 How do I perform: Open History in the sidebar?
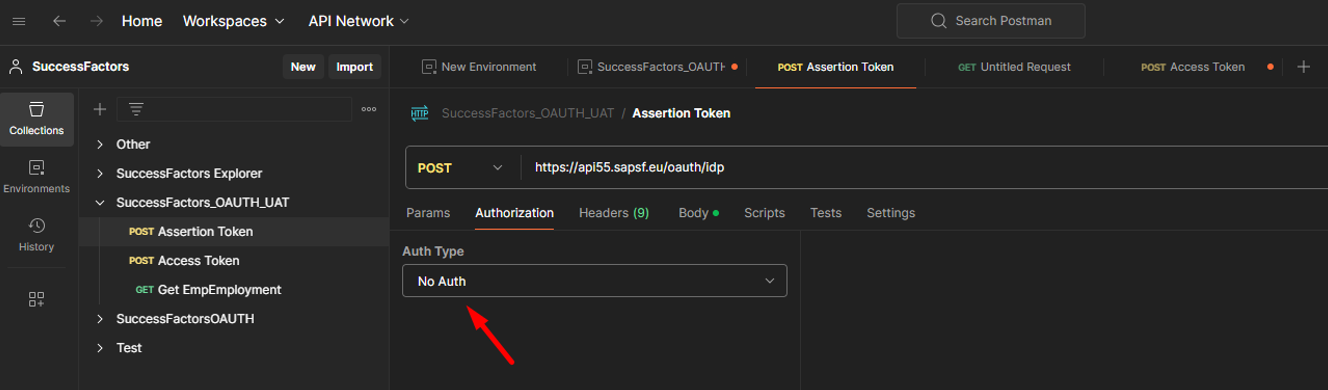[37, 235]
